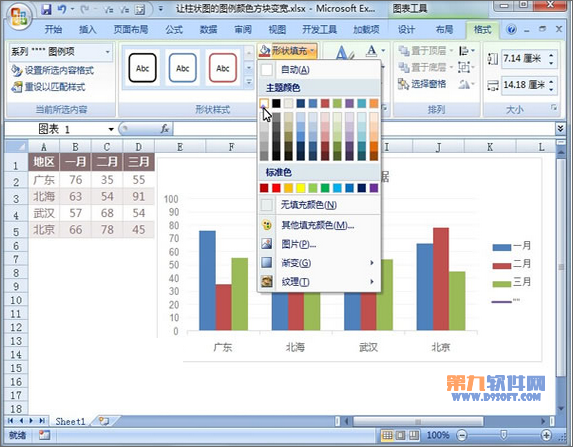Click the insert worksheet tab icon

tap(104, 421)
